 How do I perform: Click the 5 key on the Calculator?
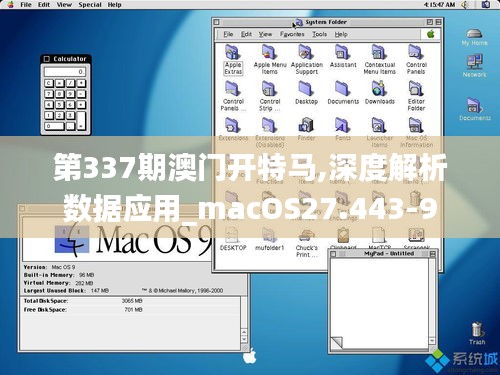(60, 105)
